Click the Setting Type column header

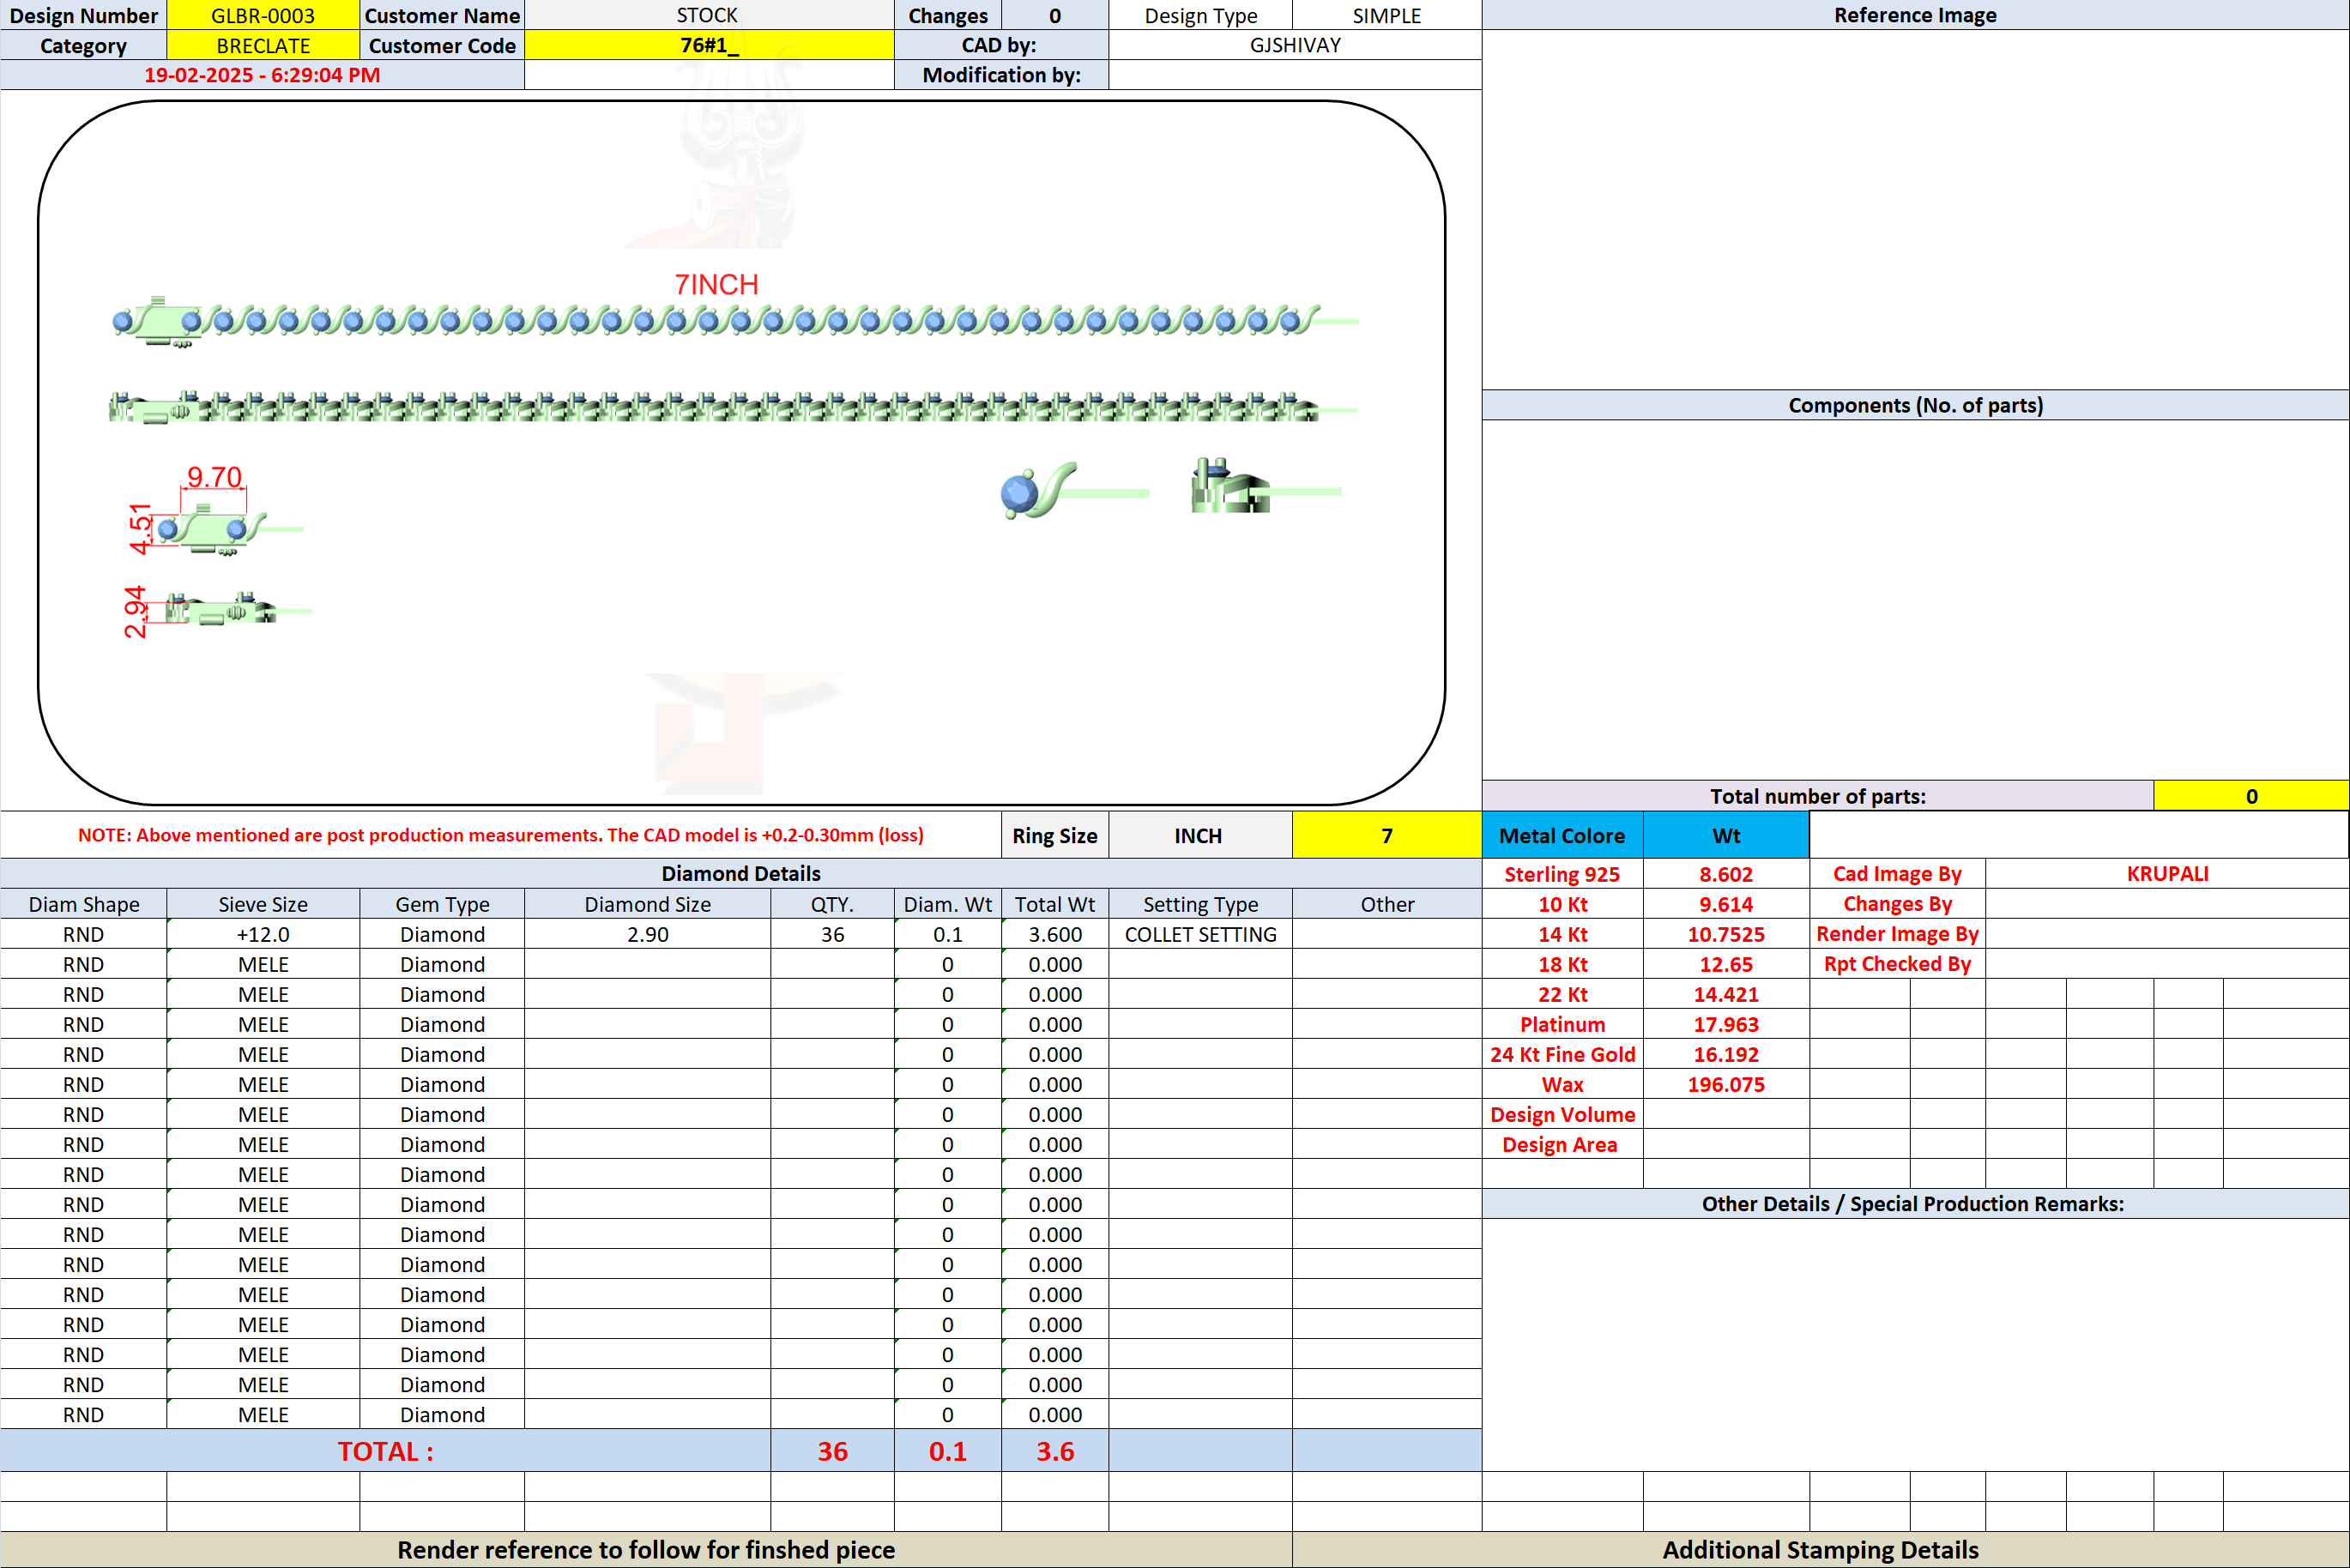point(1200,904)
